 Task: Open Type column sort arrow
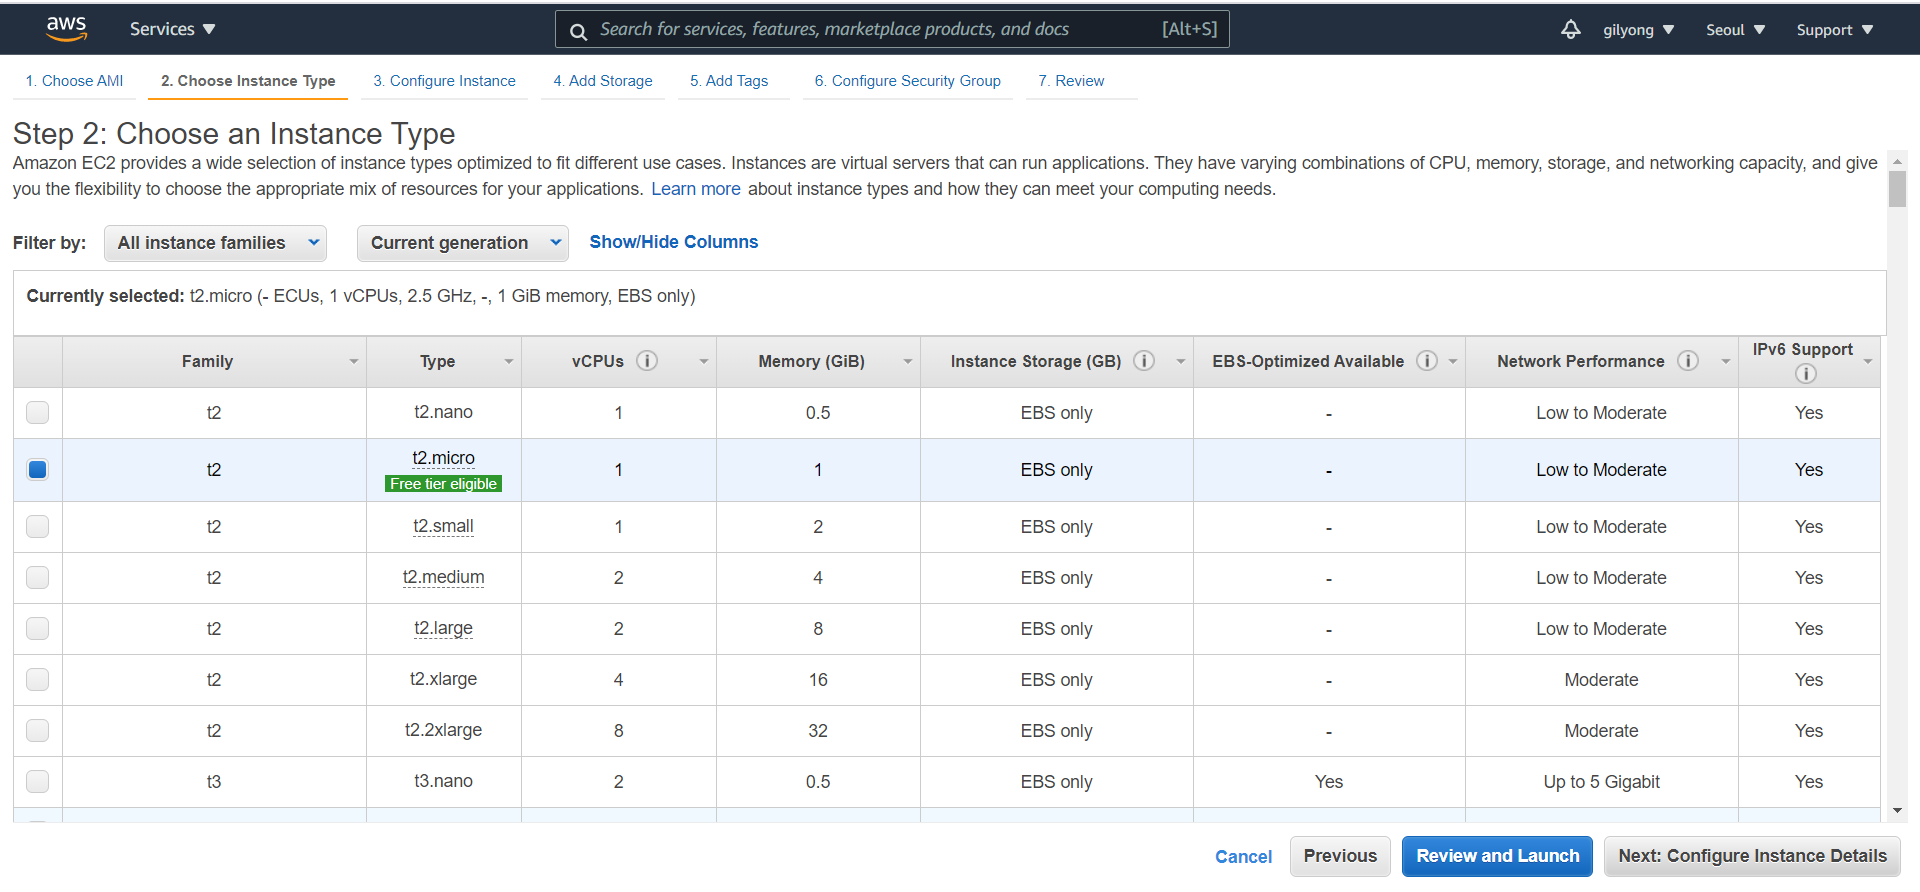pos(509,362)
